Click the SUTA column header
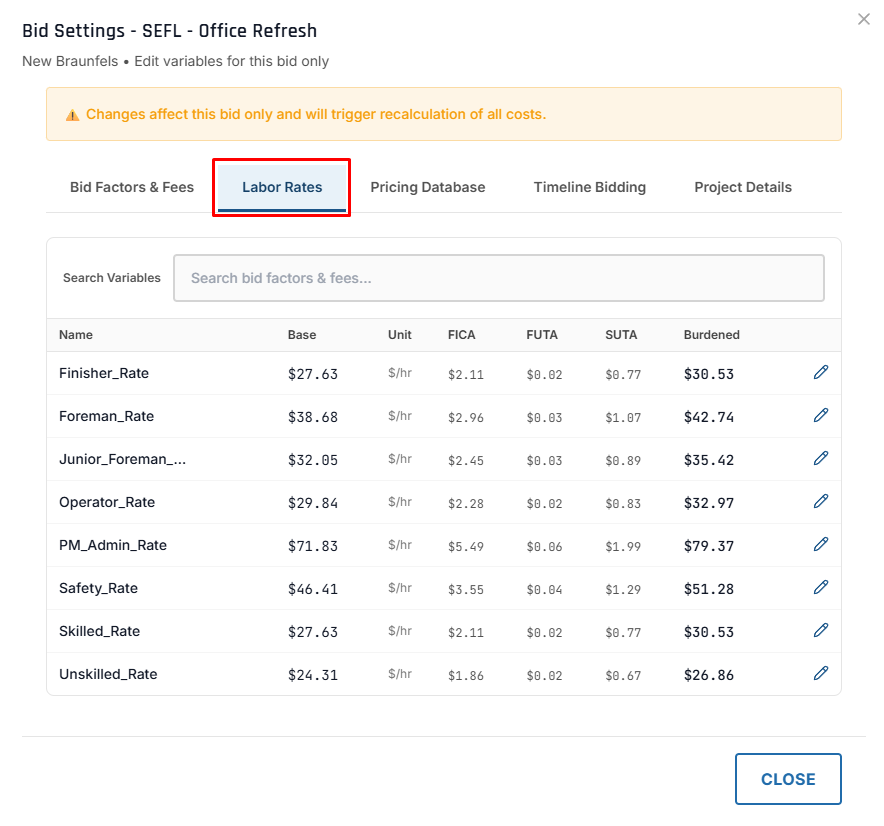 pyautogui.click(x=621, y=335)
